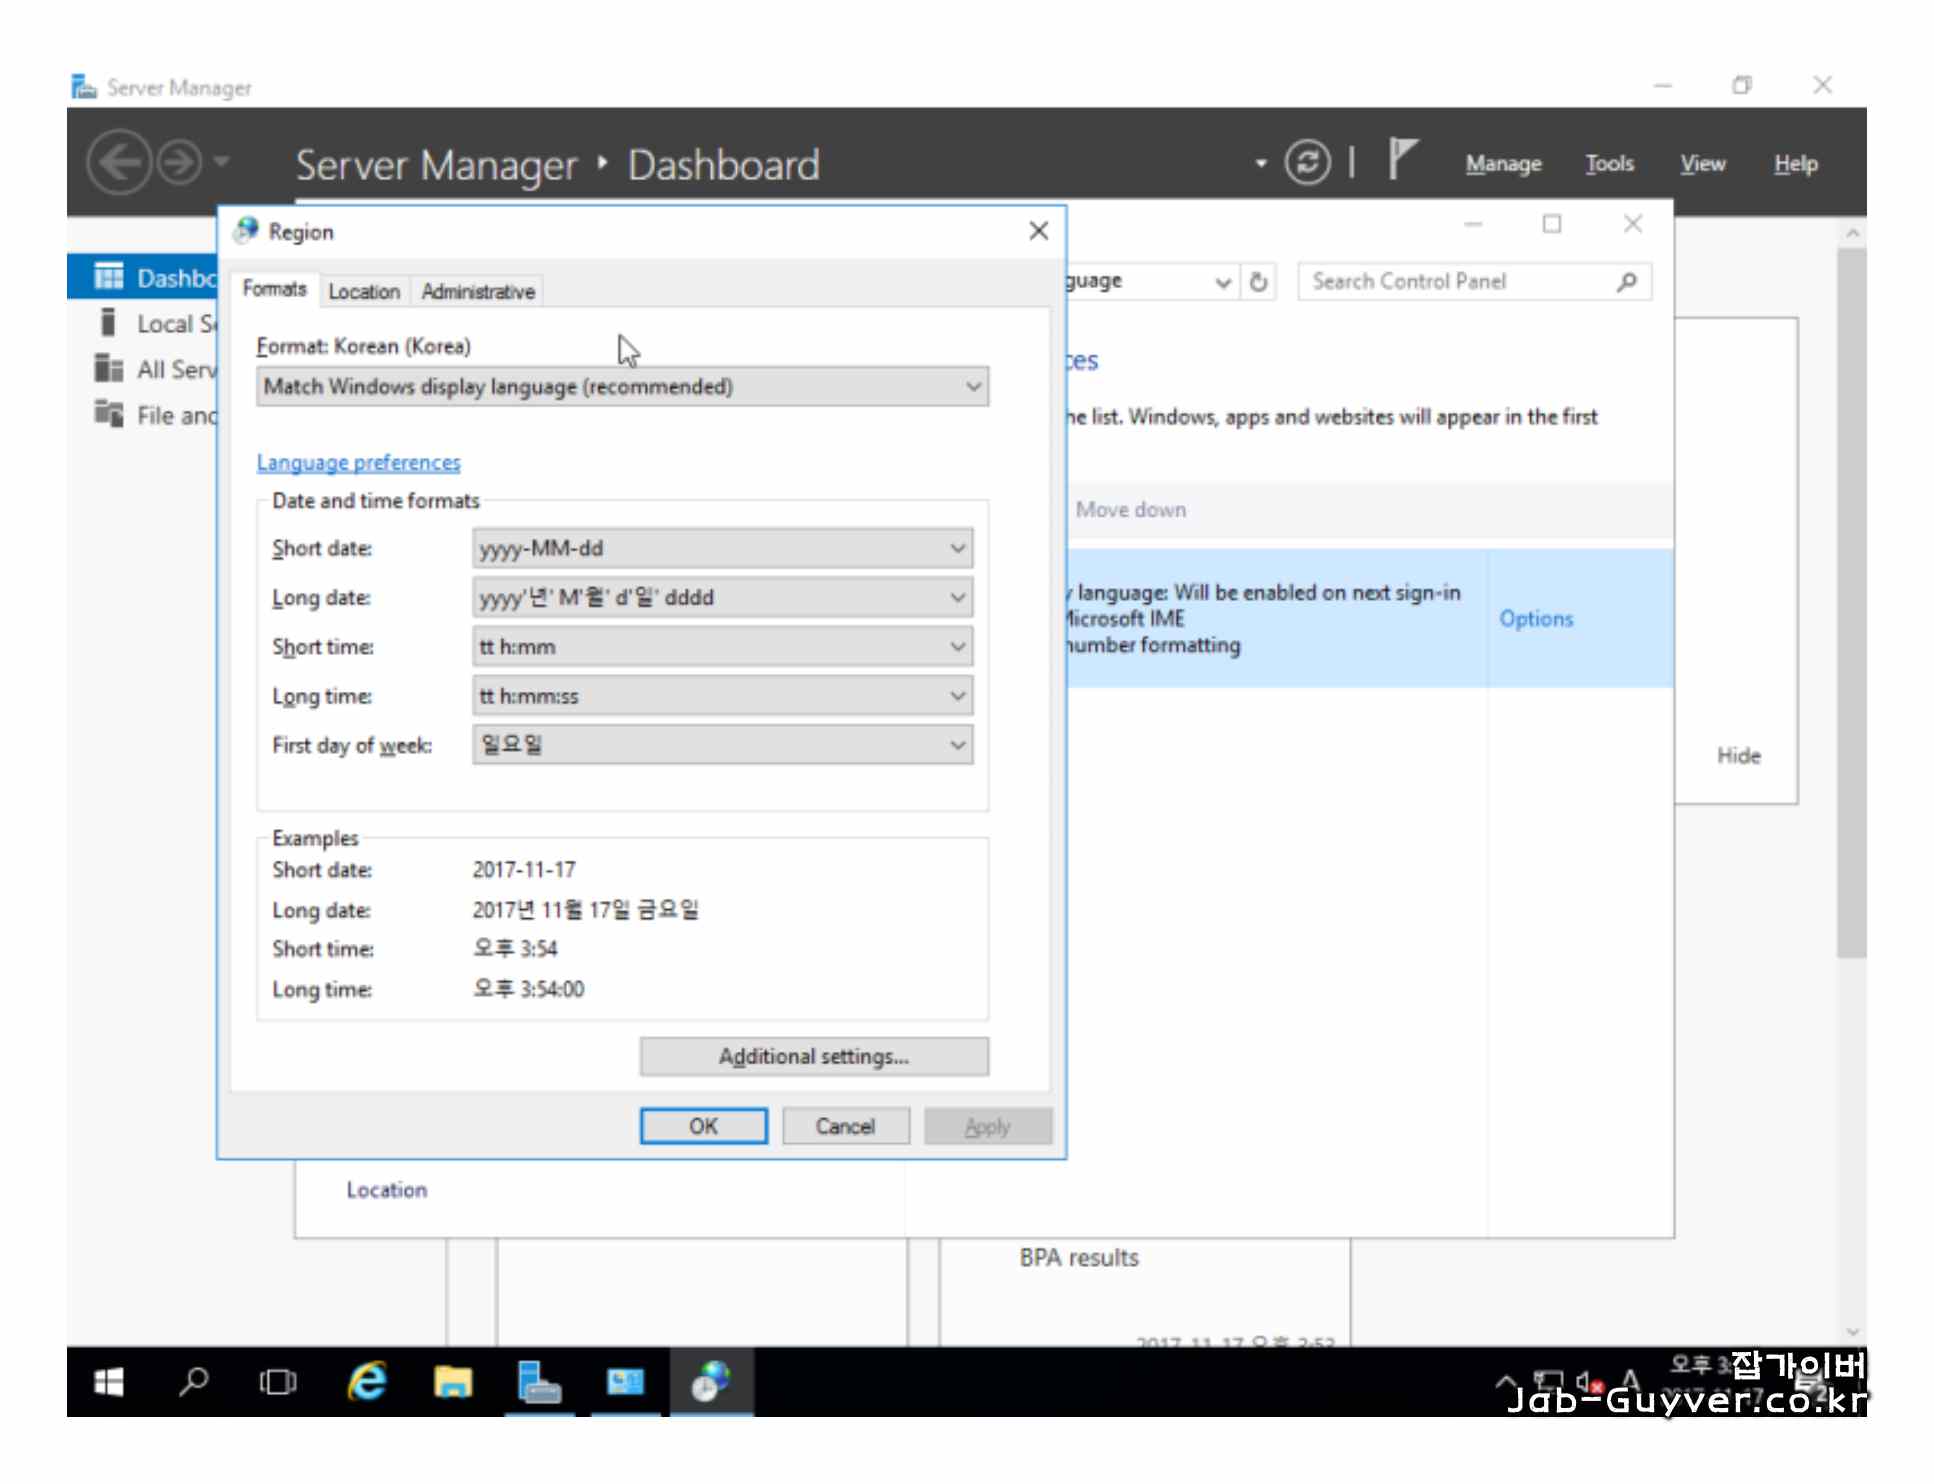
Task: Open the Long time format dropdown
Action: (722, 696)
